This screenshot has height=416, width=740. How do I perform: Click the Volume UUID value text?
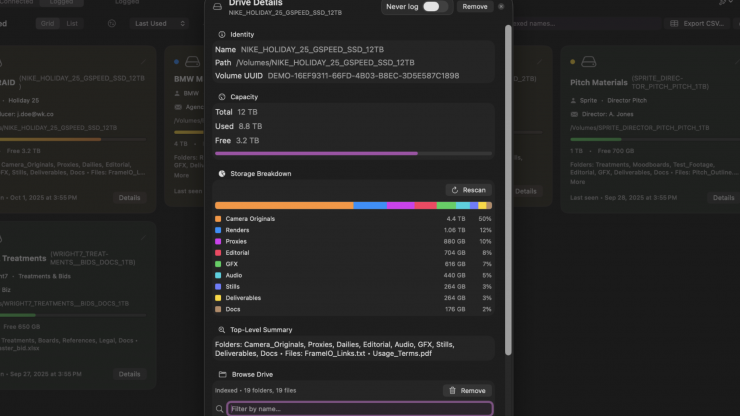pos(363,76)
